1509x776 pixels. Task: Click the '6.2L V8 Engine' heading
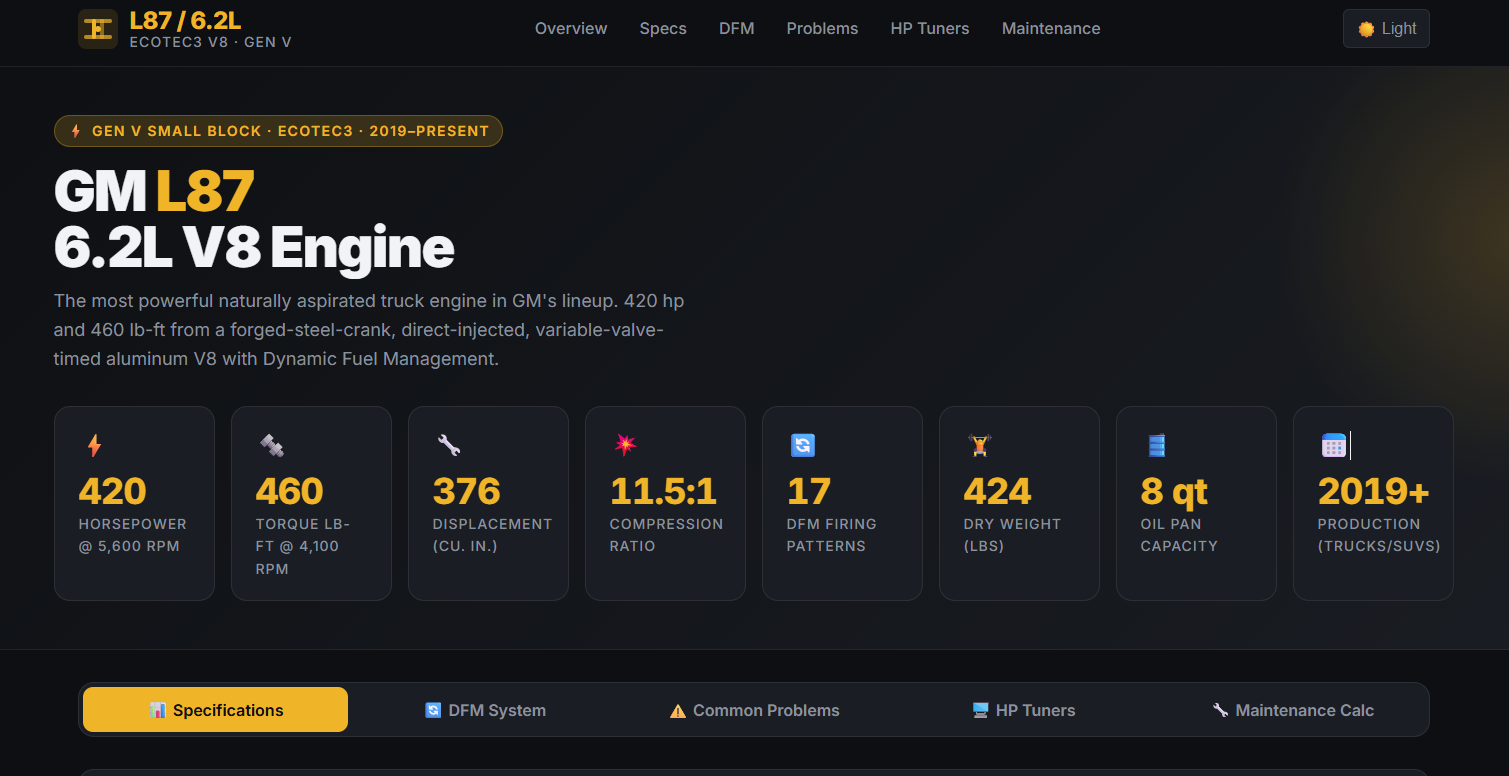click(254, 247)
